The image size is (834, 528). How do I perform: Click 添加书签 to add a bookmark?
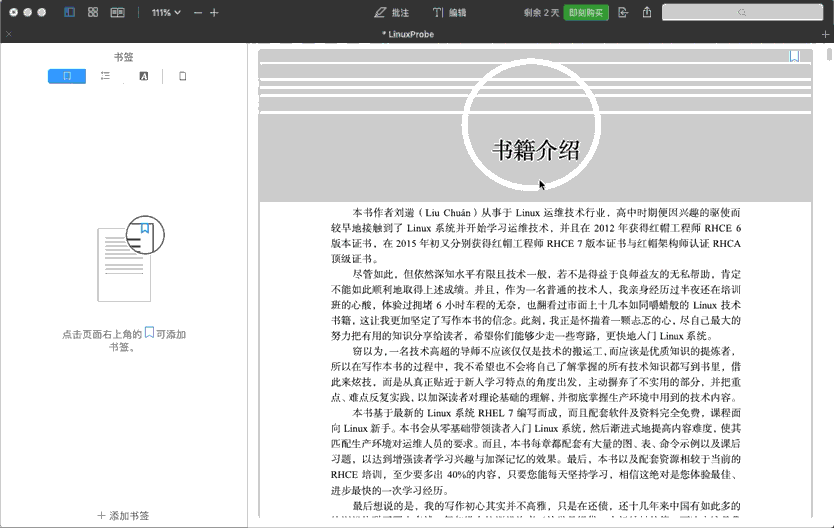click(123, 515)
